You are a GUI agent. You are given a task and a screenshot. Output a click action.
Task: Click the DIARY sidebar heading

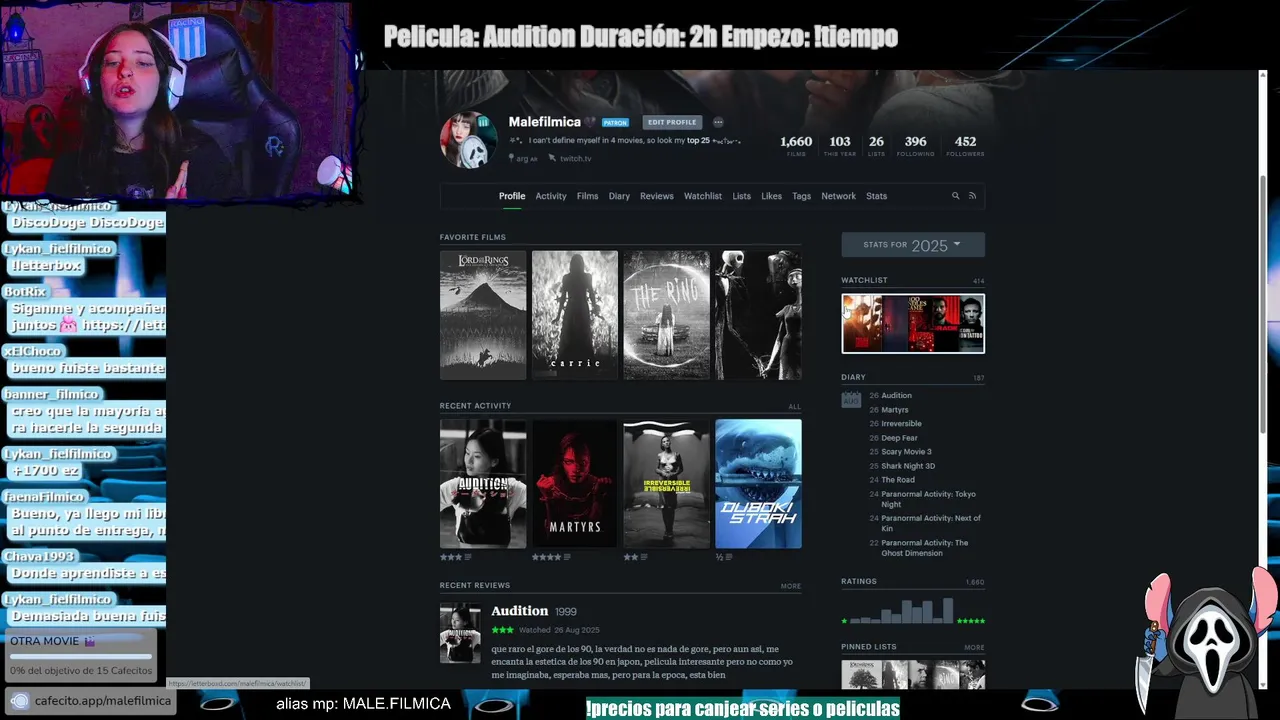click(x=853, y=377)
